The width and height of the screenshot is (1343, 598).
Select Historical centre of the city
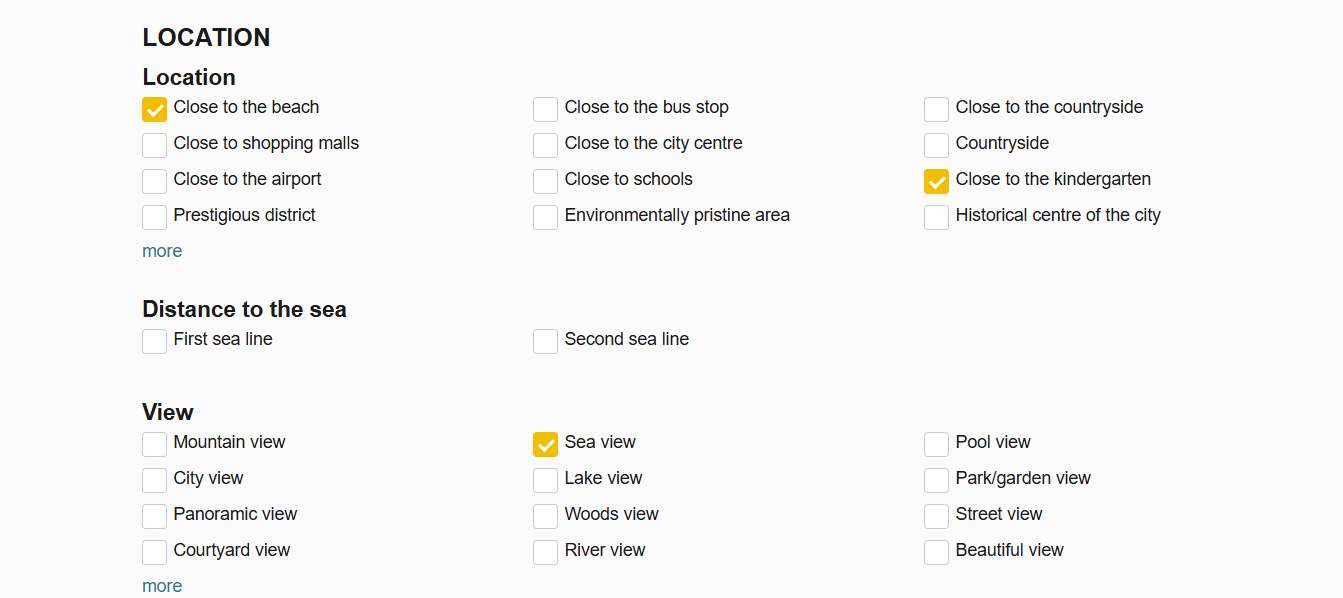[x=936, y=217]
